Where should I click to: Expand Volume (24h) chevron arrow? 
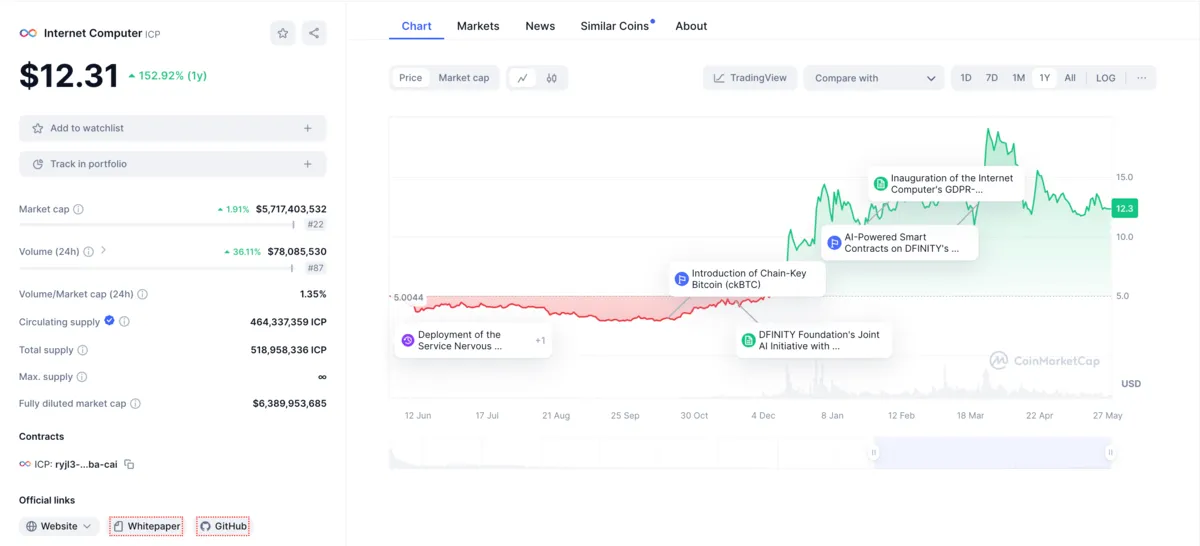pos(104,251)
